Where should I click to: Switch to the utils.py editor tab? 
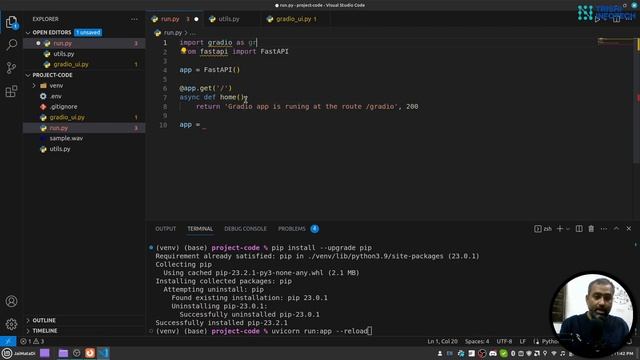click(x=229, y=19)
